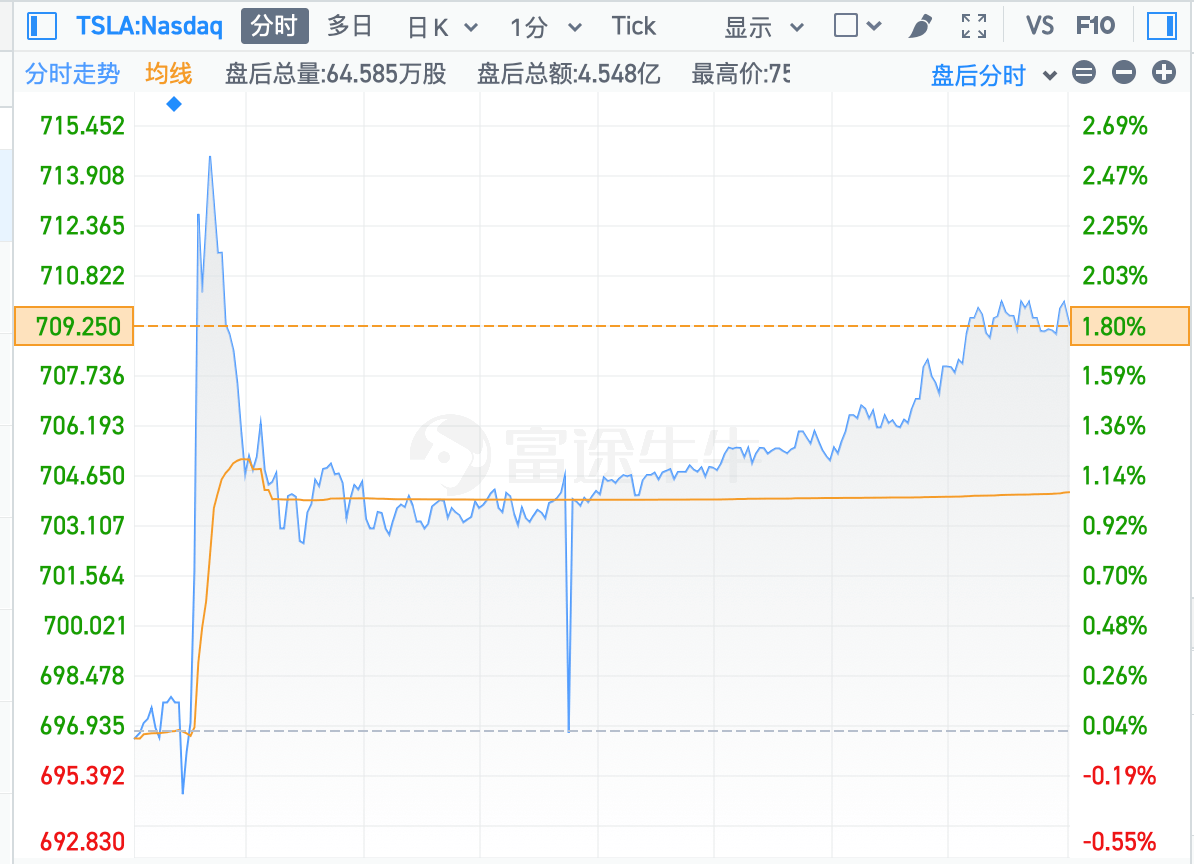Click the 1.80% percentage label
Viewport: 1194px width, 864px height.
click(x=1130, y=326)
